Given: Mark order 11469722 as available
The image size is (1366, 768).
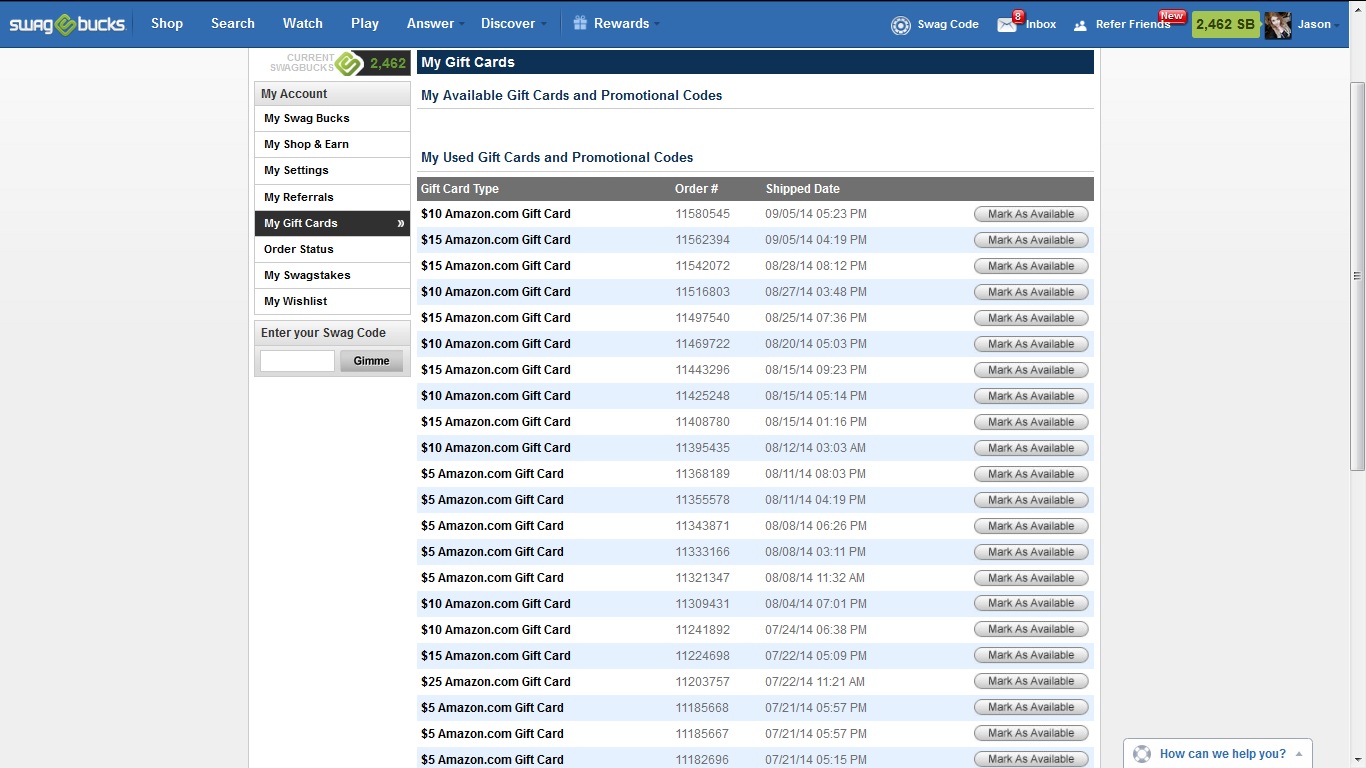Looking at the screenshot, I should click(x=1031, y=344).
